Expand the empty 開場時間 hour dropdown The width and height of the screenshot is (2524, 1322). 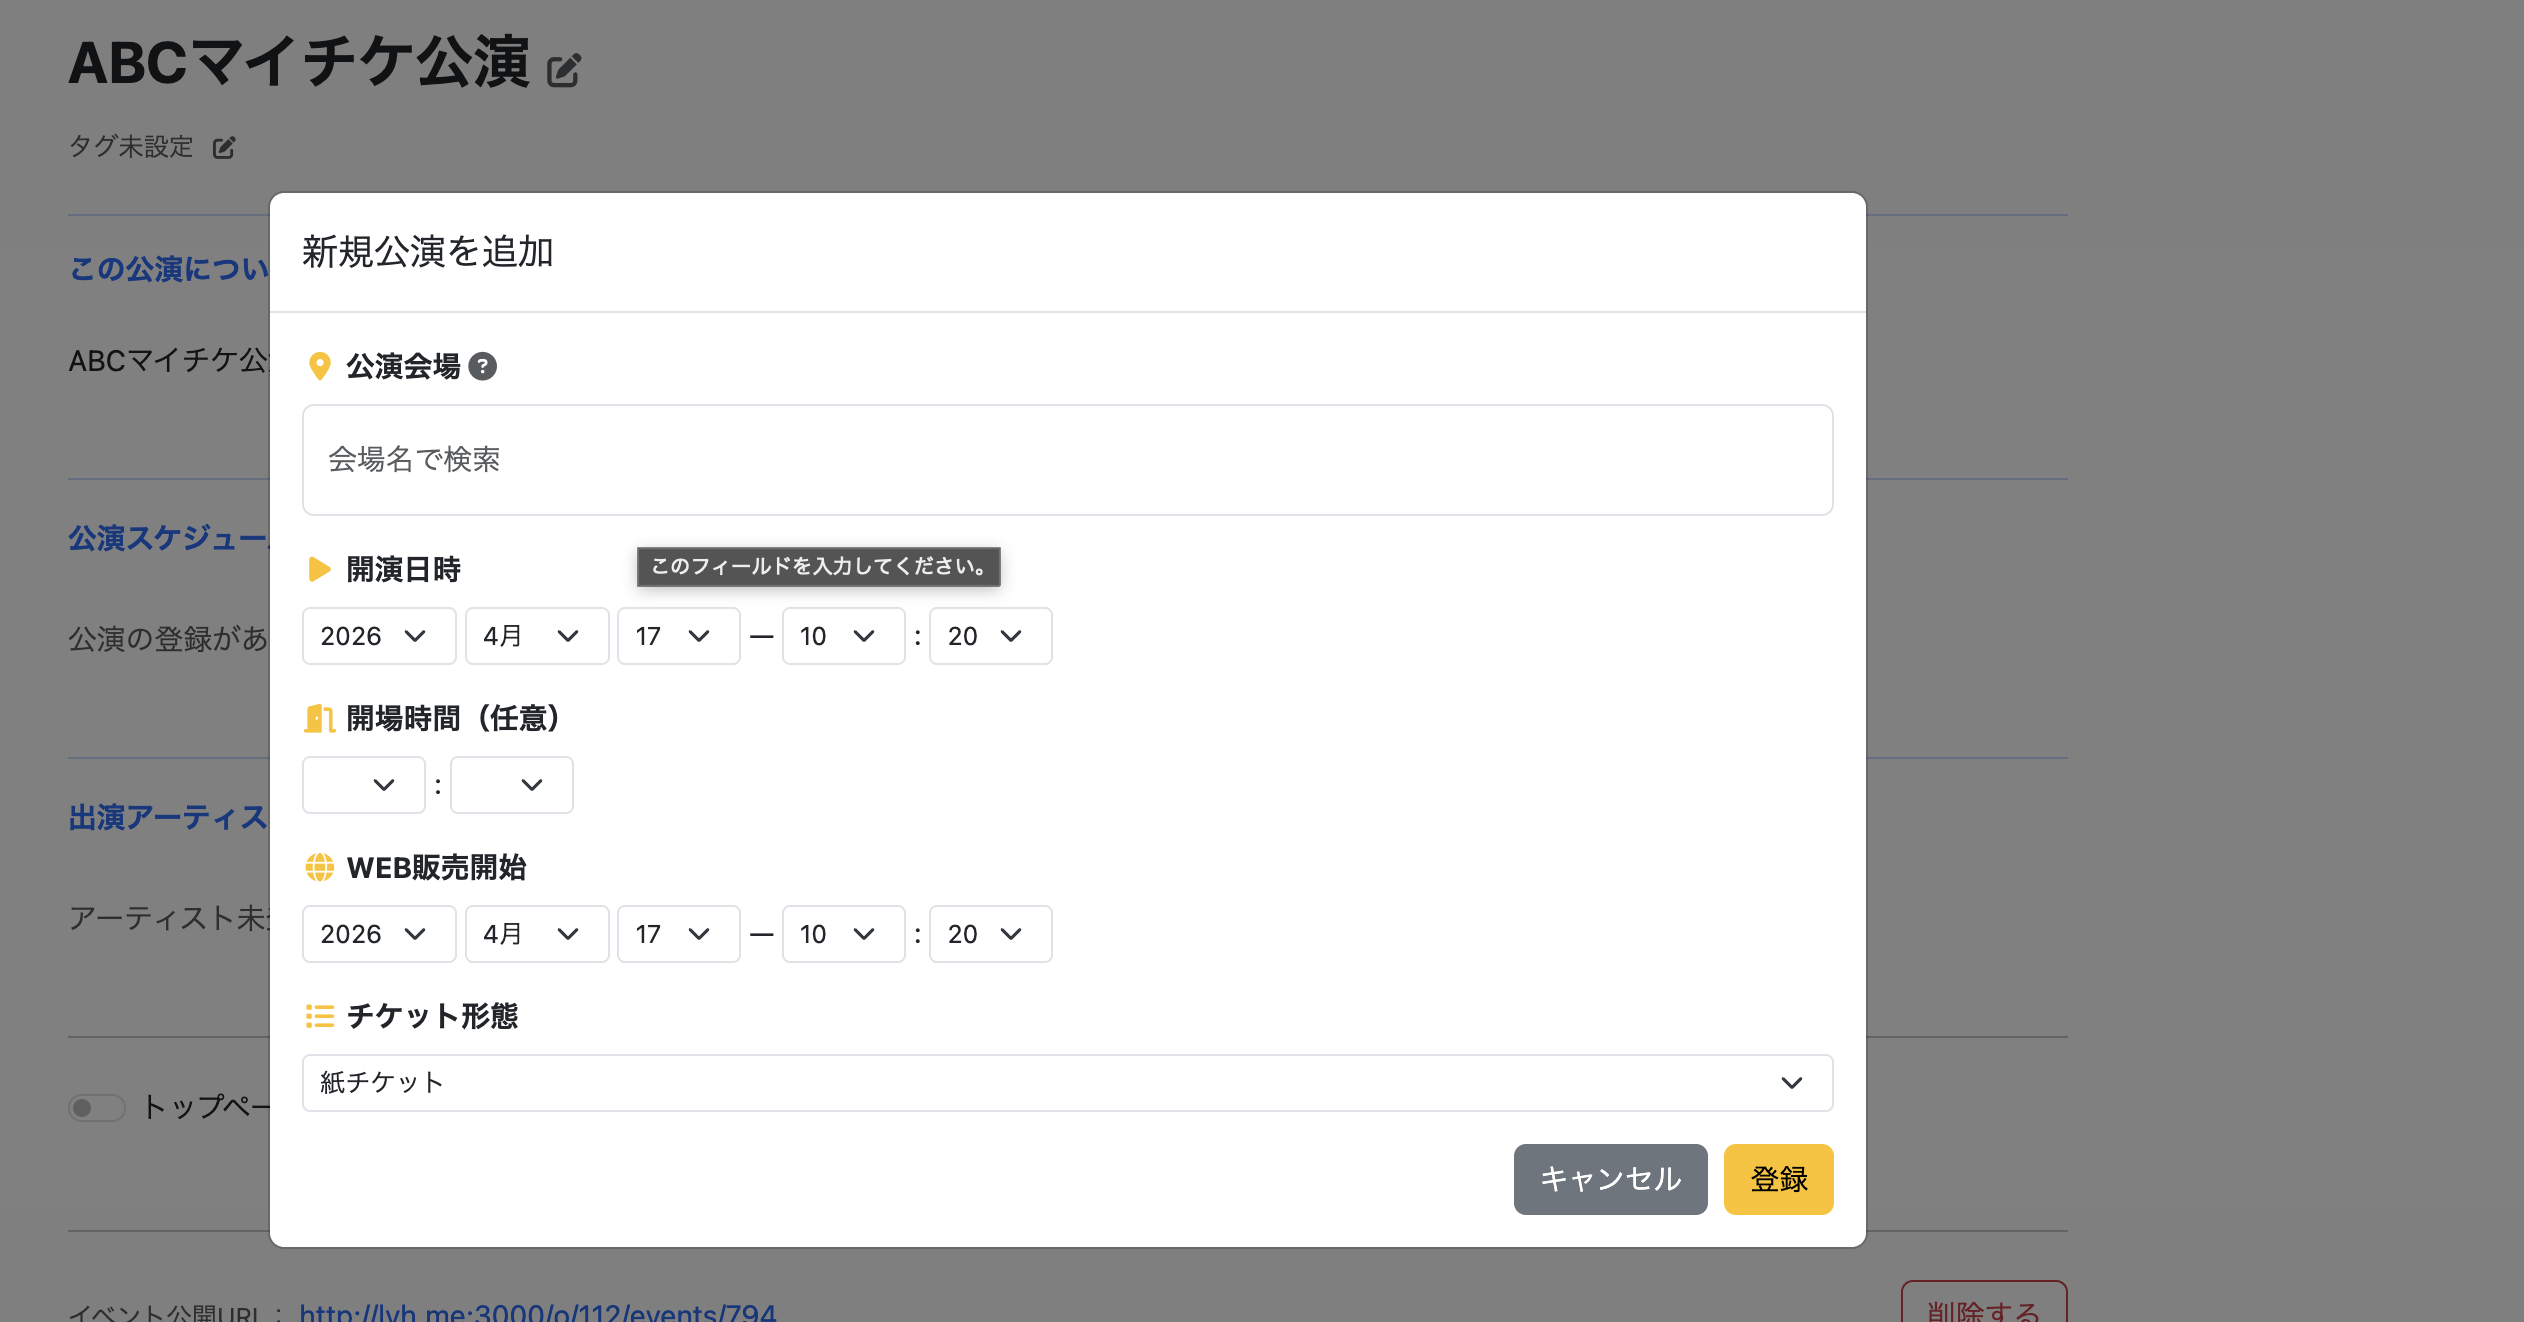[363, 785]
